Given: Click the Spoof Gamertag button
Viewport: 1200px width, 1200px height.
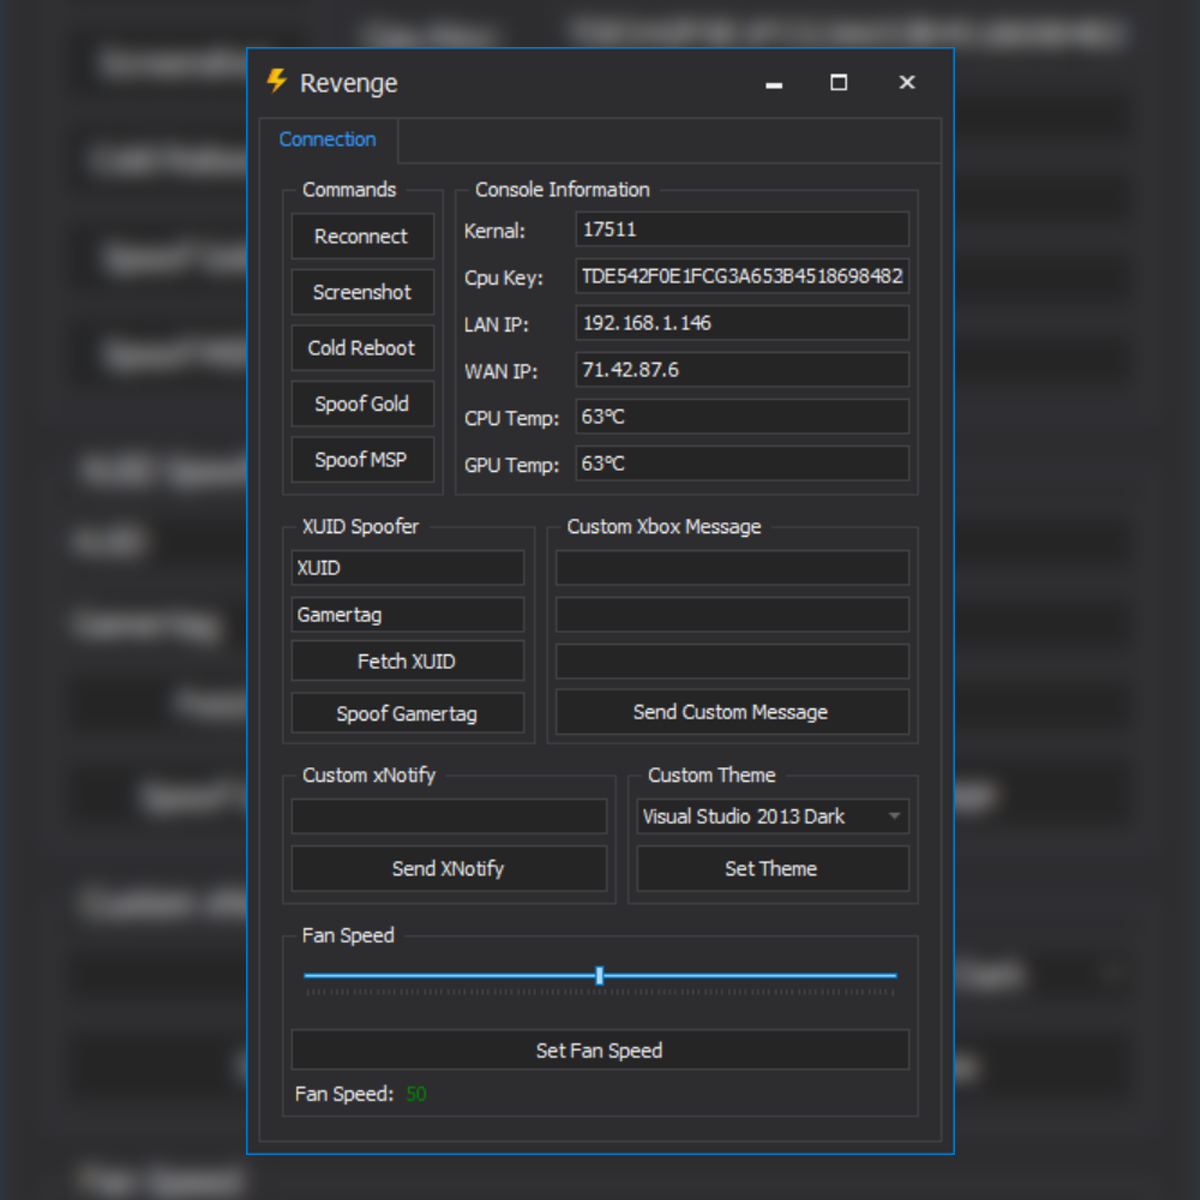Looking at the screenshot, I should (x=407, y=714).
